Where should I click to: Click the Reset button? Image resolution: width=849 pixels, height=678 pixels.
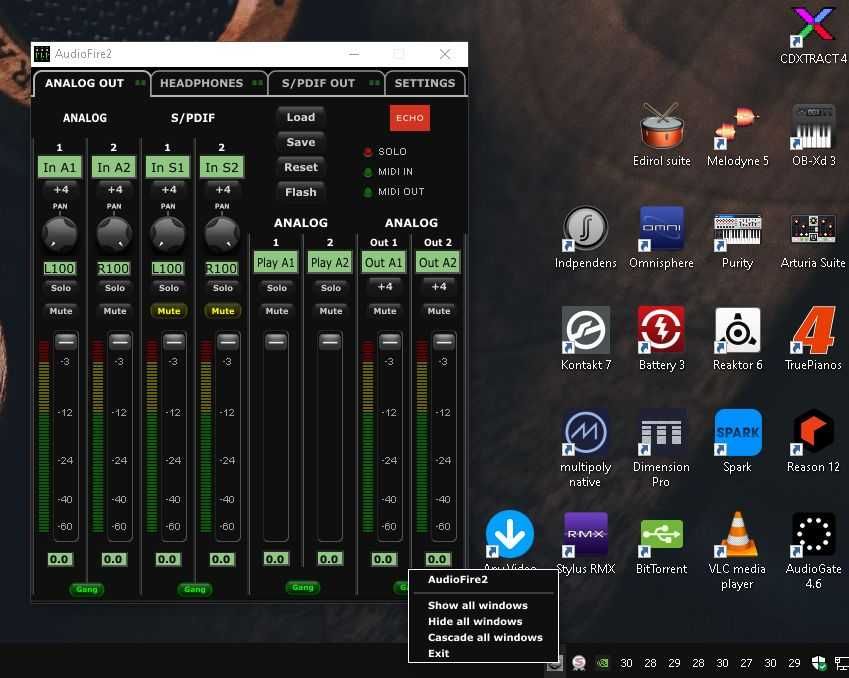[x=301, y=167]
